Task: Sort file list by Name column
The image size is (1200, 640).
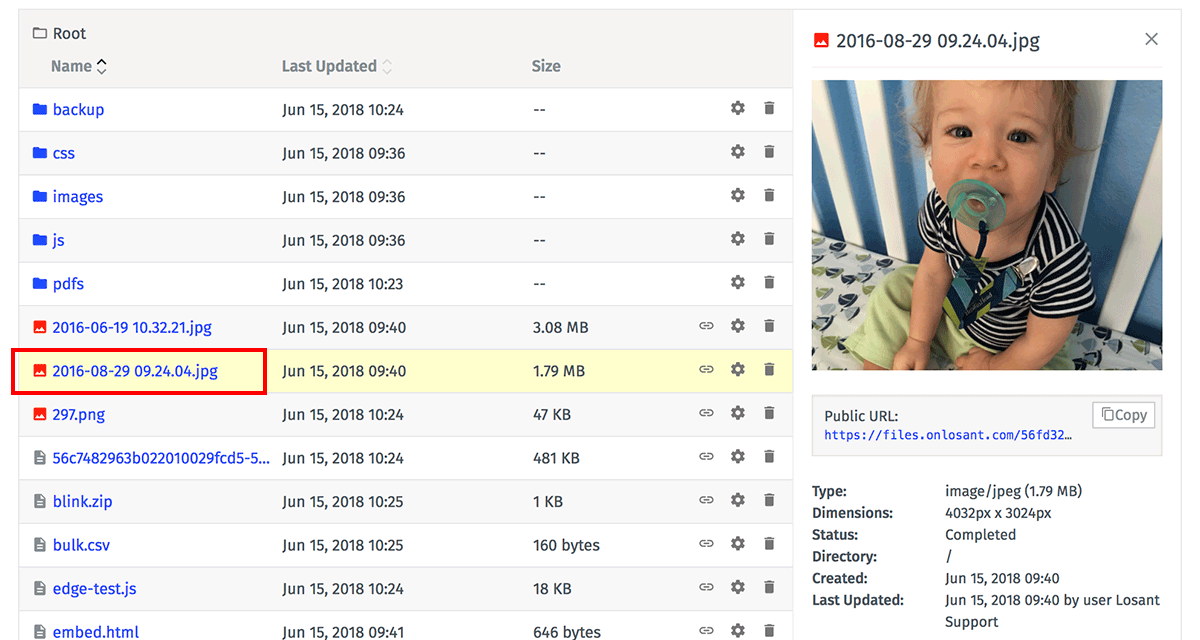Action: pyautogui.click(x=79, y=66)
